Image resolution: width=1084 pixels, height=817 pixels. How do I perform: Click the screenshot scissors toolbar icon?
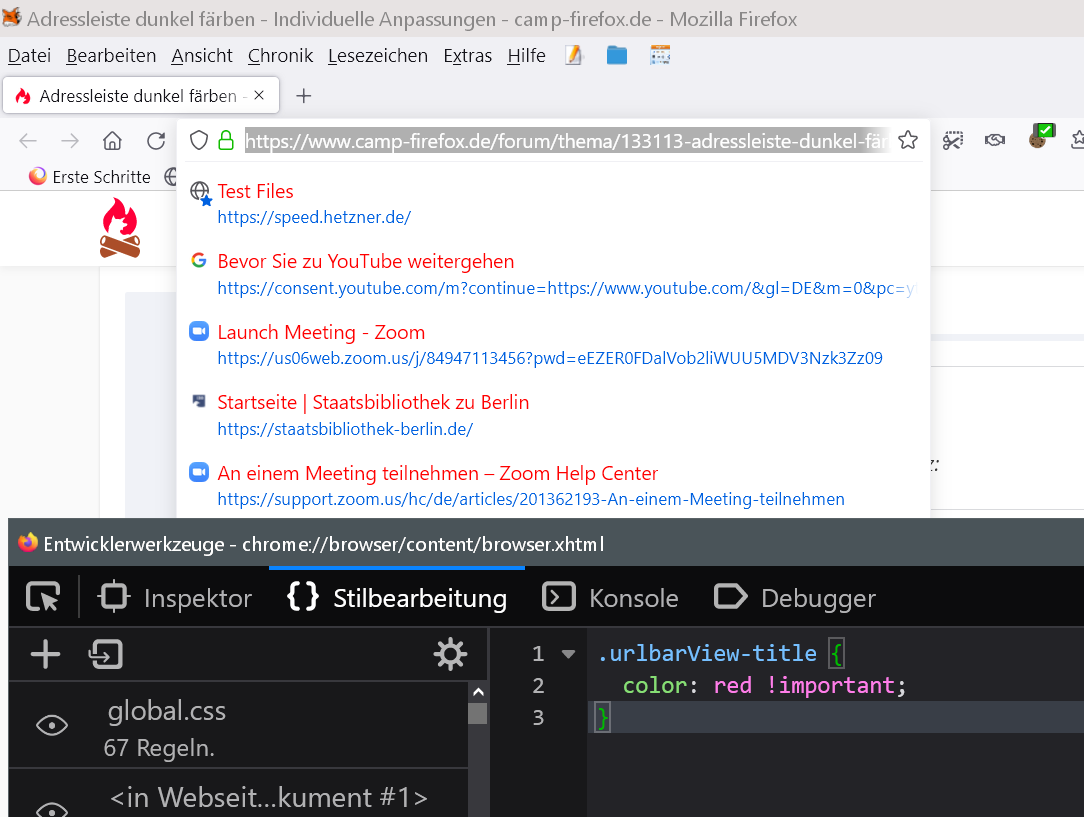[x=952, y=141]
